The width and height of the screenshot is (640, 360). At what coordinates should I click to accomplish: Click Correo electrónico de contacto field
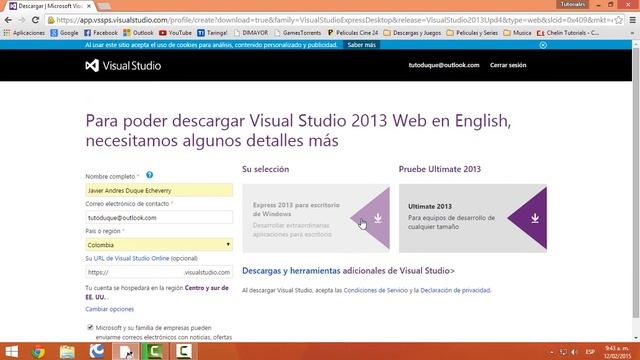point(159,217)
